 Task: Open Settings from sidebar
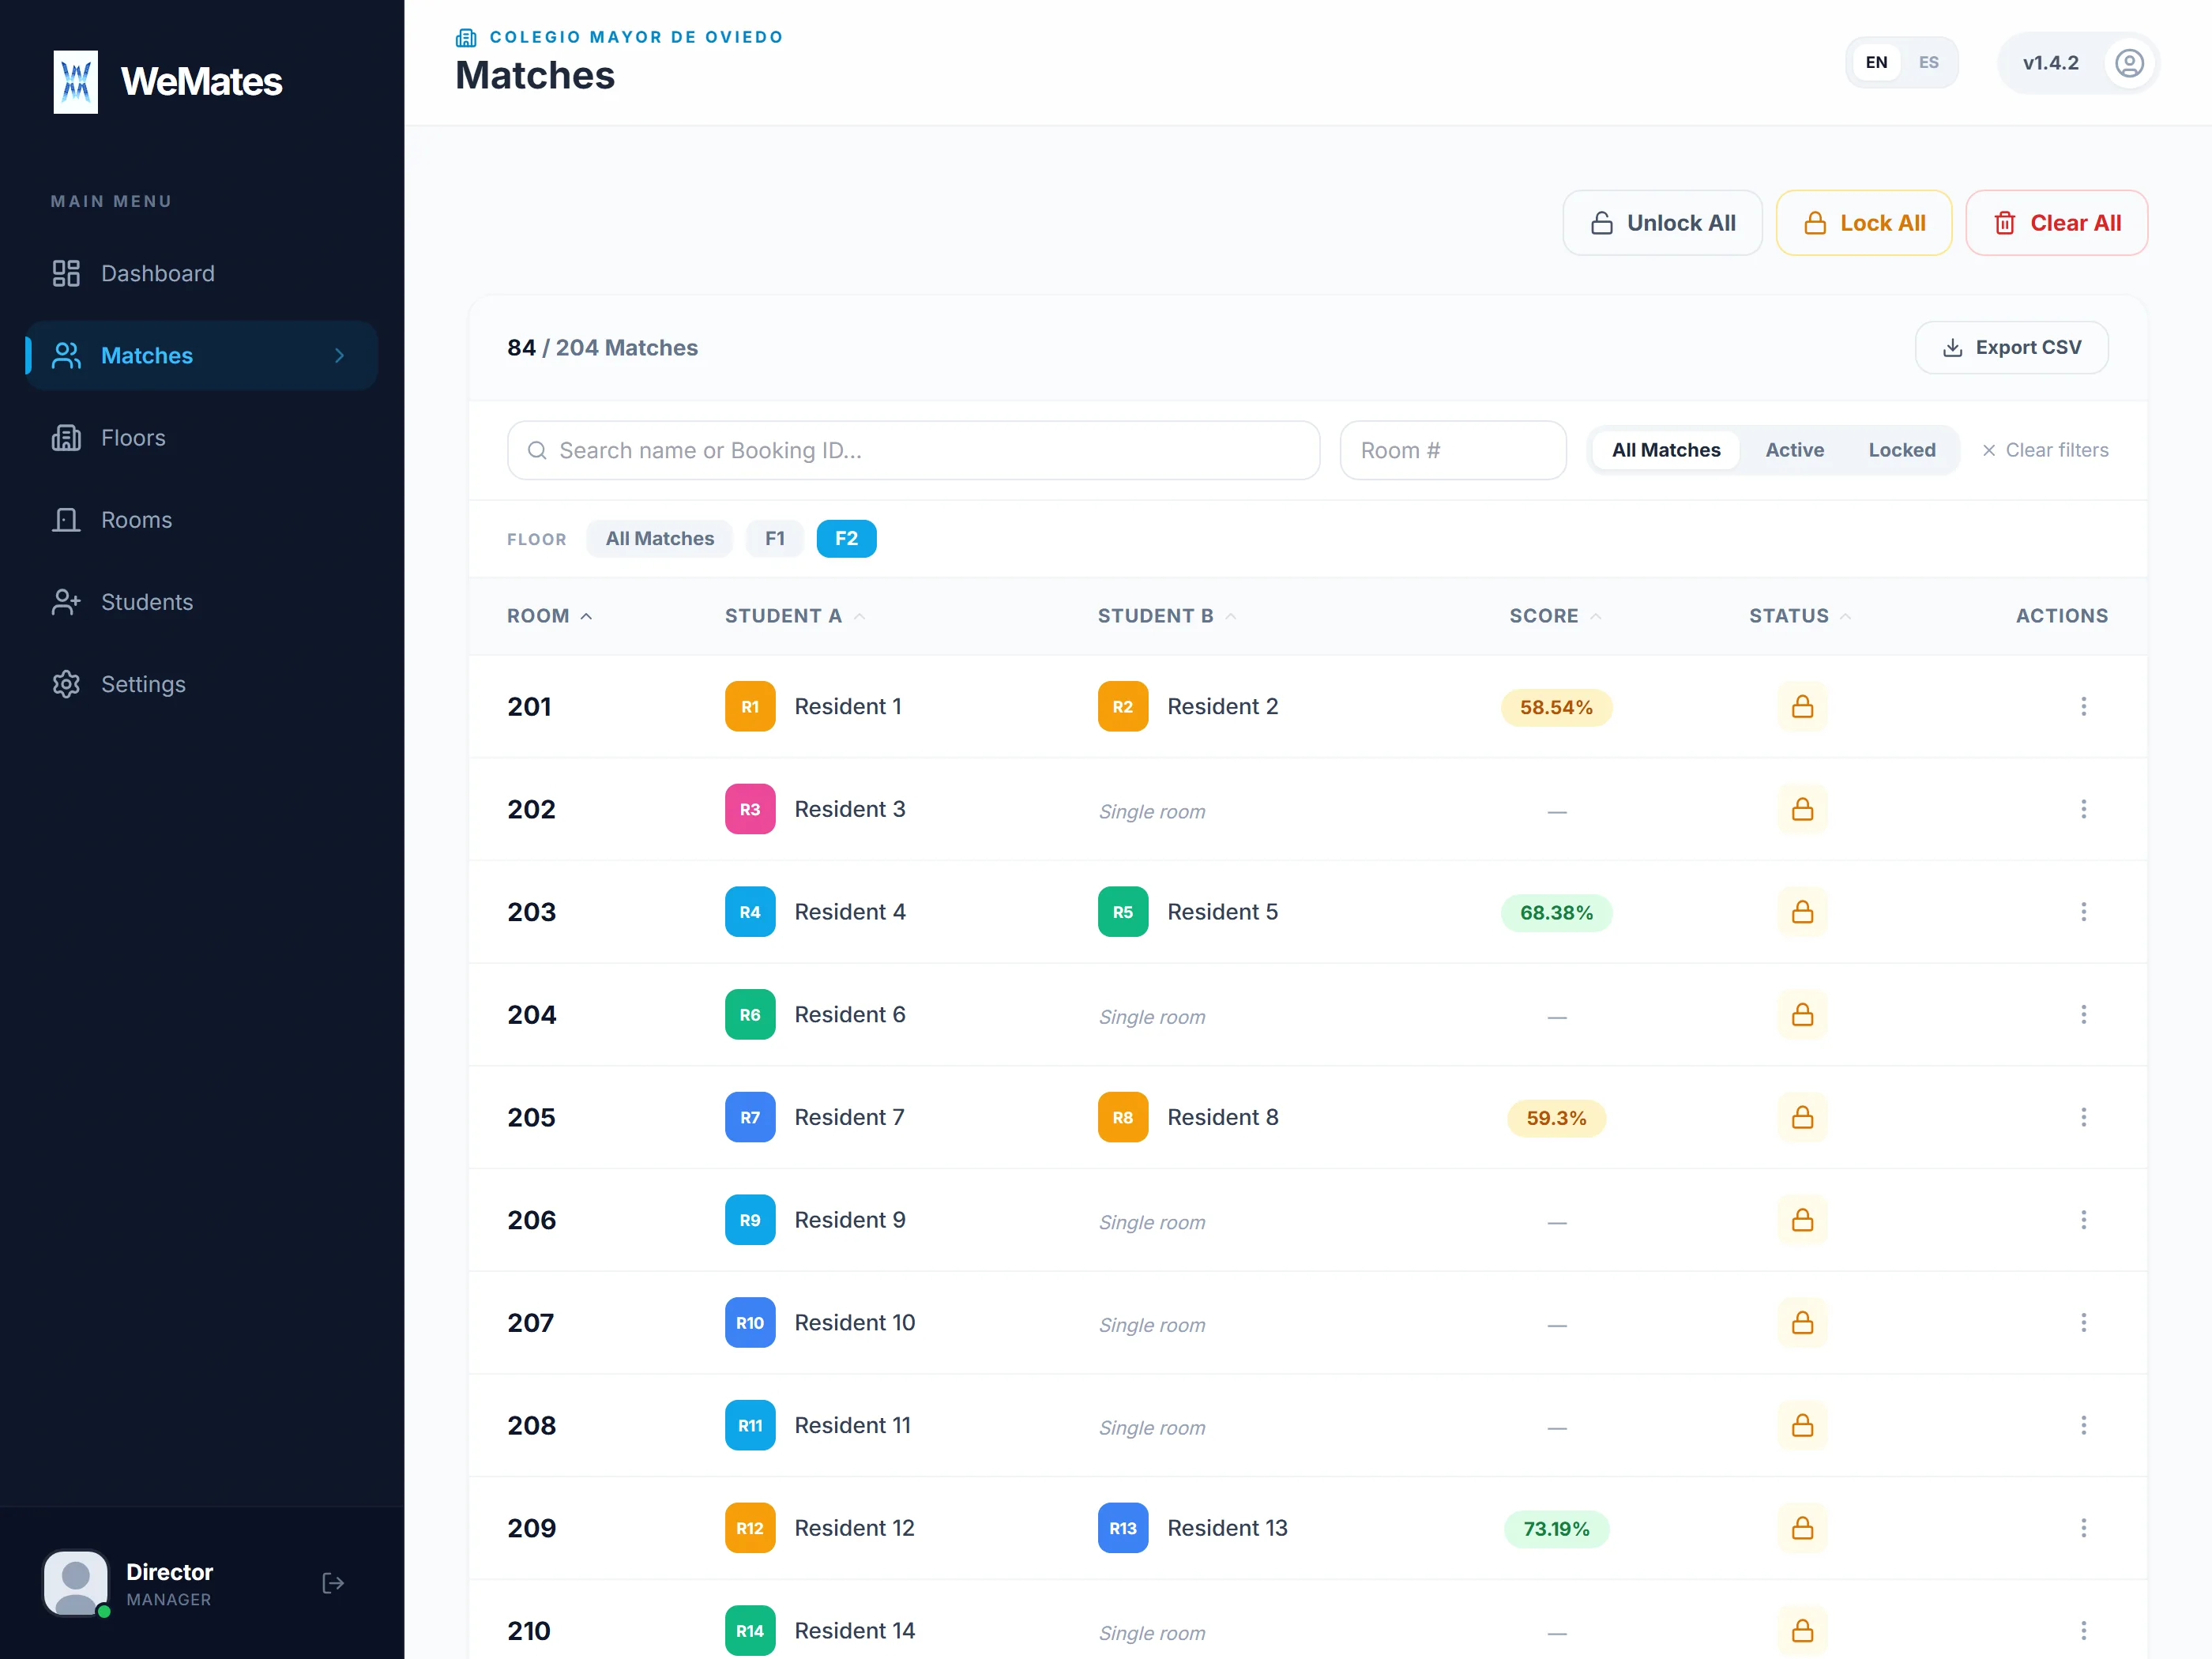pos(202,684)
